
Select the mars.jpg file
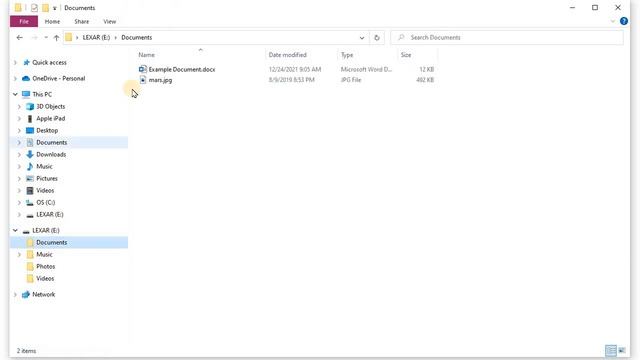click(160, 80)
